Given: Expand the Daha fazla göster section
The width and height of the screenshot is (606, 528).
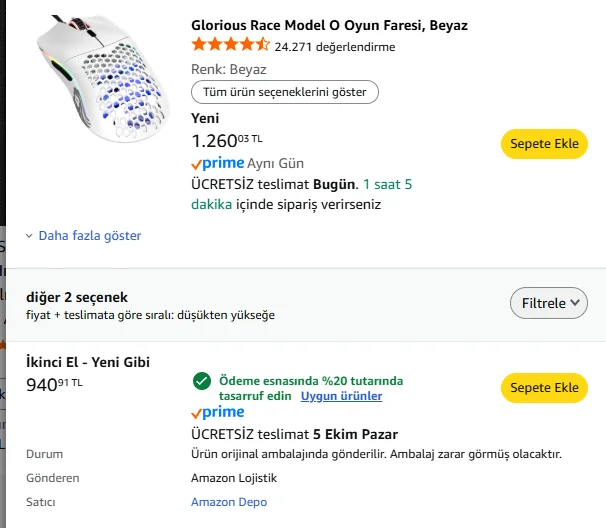Looking at the screenshot, I should click(x=89, y=236).
